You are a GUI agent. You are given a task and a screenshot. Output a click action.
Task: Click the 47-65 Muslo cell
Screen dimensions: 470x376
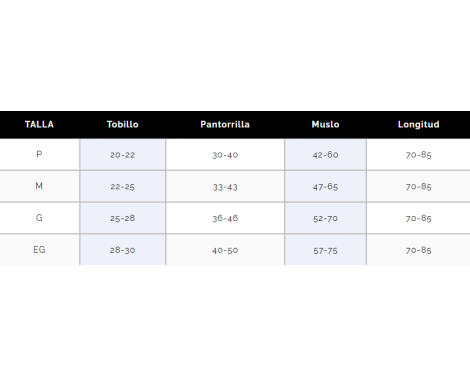(x=325, y=186)
